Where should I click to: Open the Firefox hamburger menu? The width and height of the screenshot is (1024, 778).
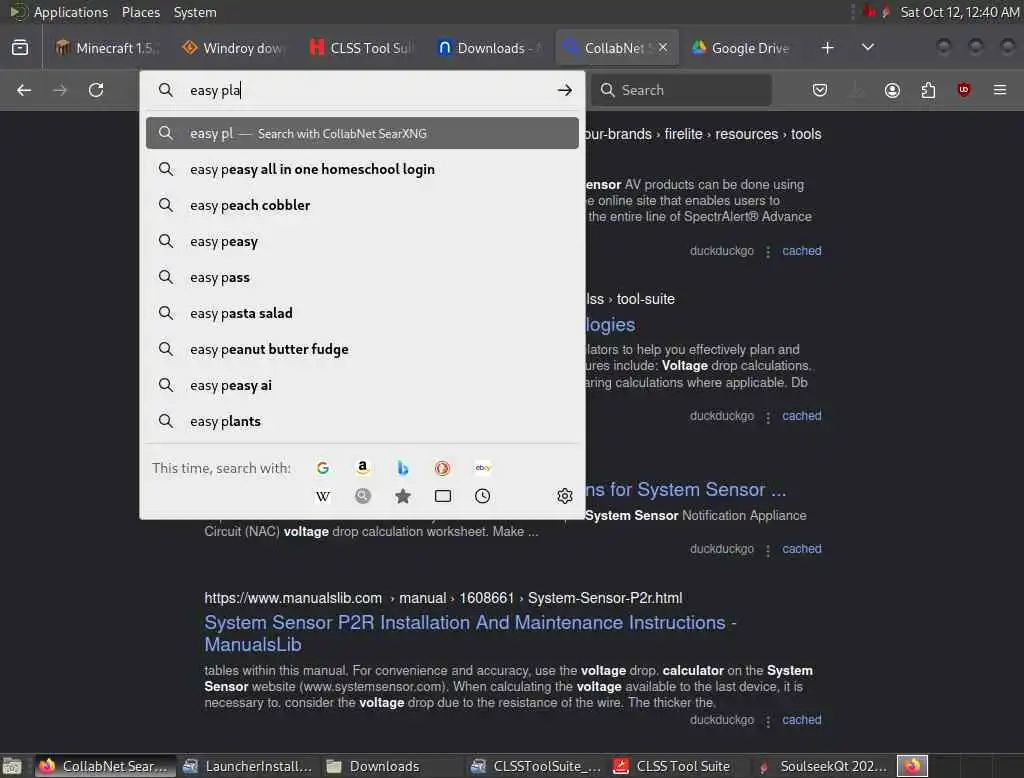[1000, 90]
